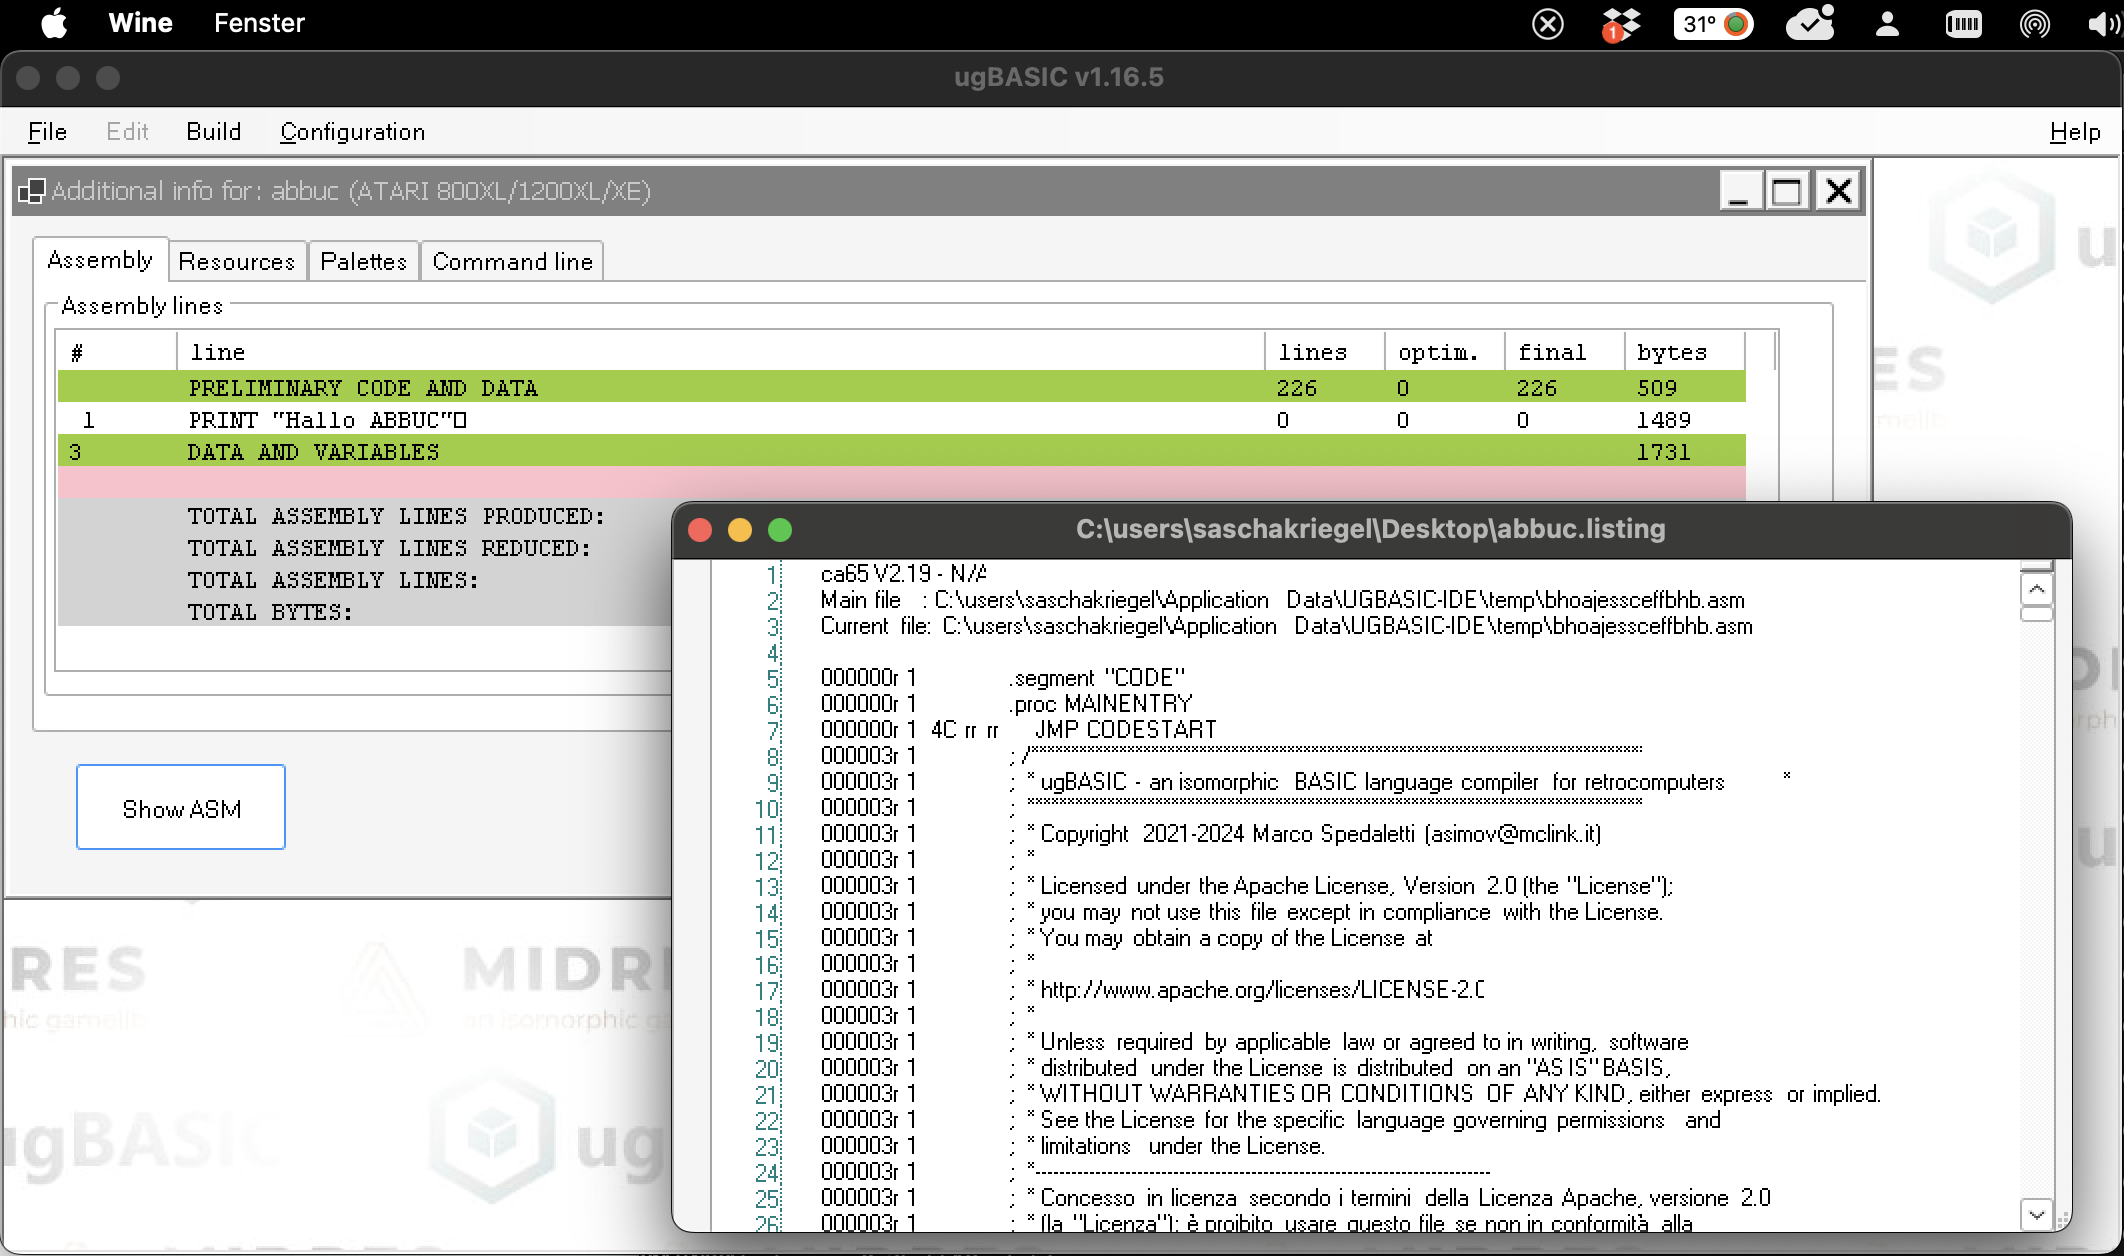The image size is (2124, 1256).
Task: Click the Apple menu icon
Action: [54, 23]
